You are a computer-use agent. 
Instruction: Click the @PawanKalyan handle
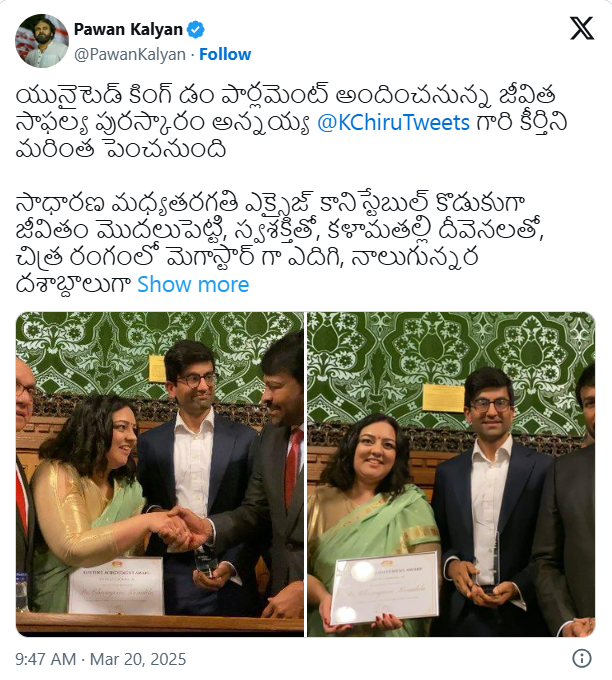[x=130, y=55]
